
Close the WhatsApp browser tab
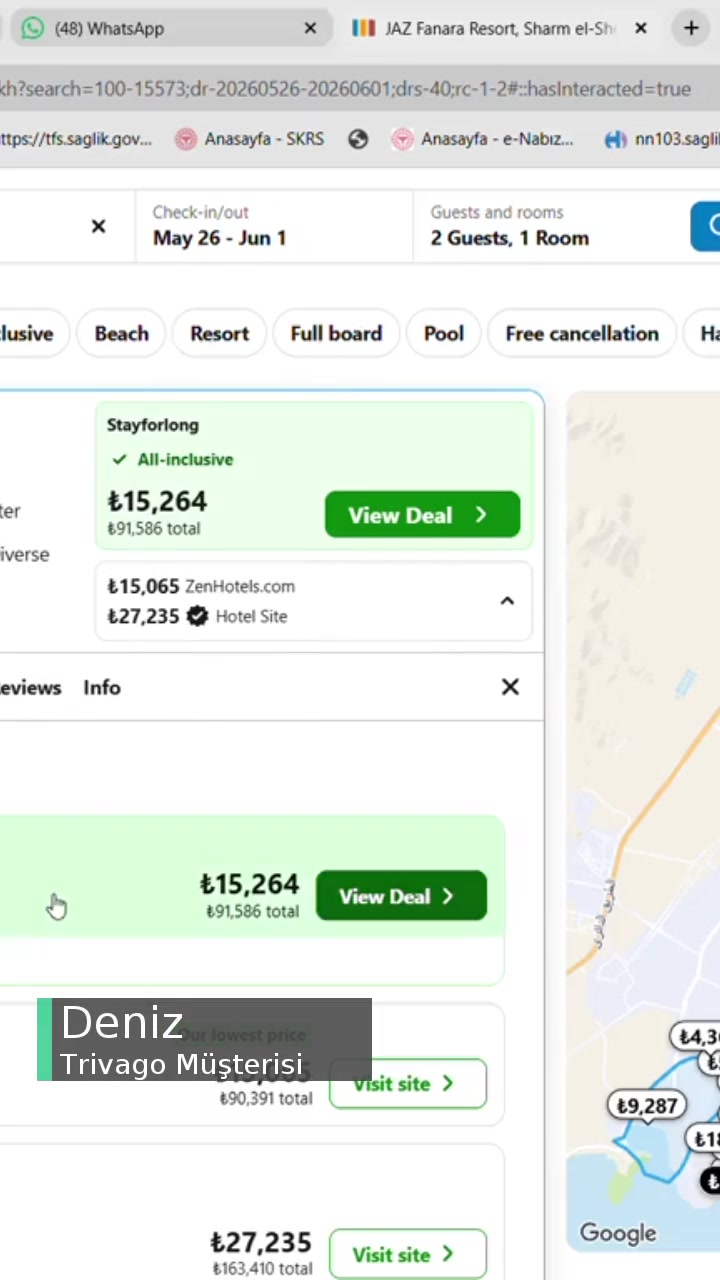[x=310, y=28]
